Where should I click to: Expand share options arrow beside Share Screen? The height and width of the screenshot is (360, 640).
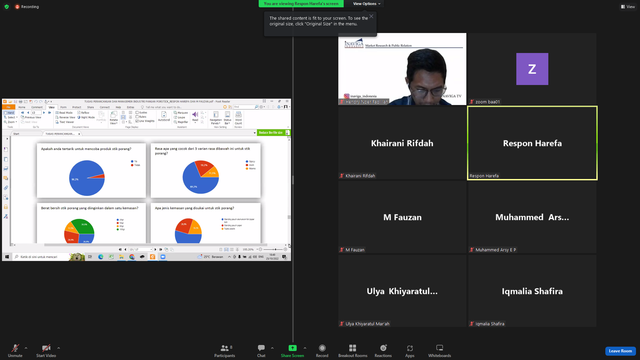(x=305, y=348)
